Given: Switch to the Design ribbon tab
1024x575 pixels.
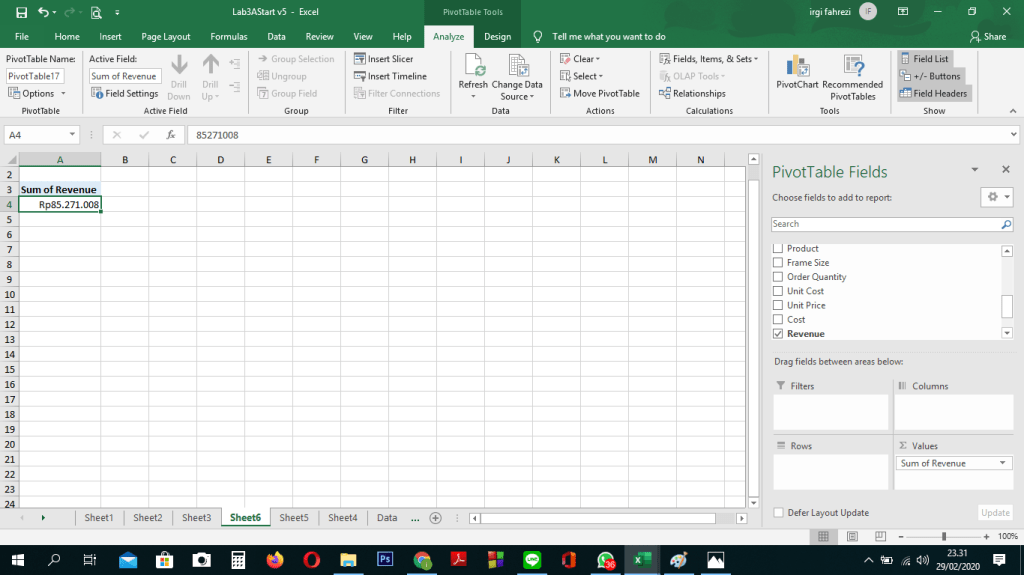Looking at the screenshot, I should coord(497,36).
